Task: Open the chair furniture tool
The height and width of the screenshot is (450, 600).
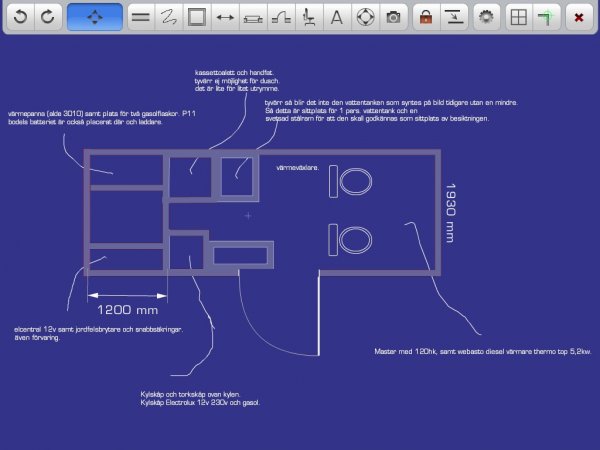Action: pos(309,17)
